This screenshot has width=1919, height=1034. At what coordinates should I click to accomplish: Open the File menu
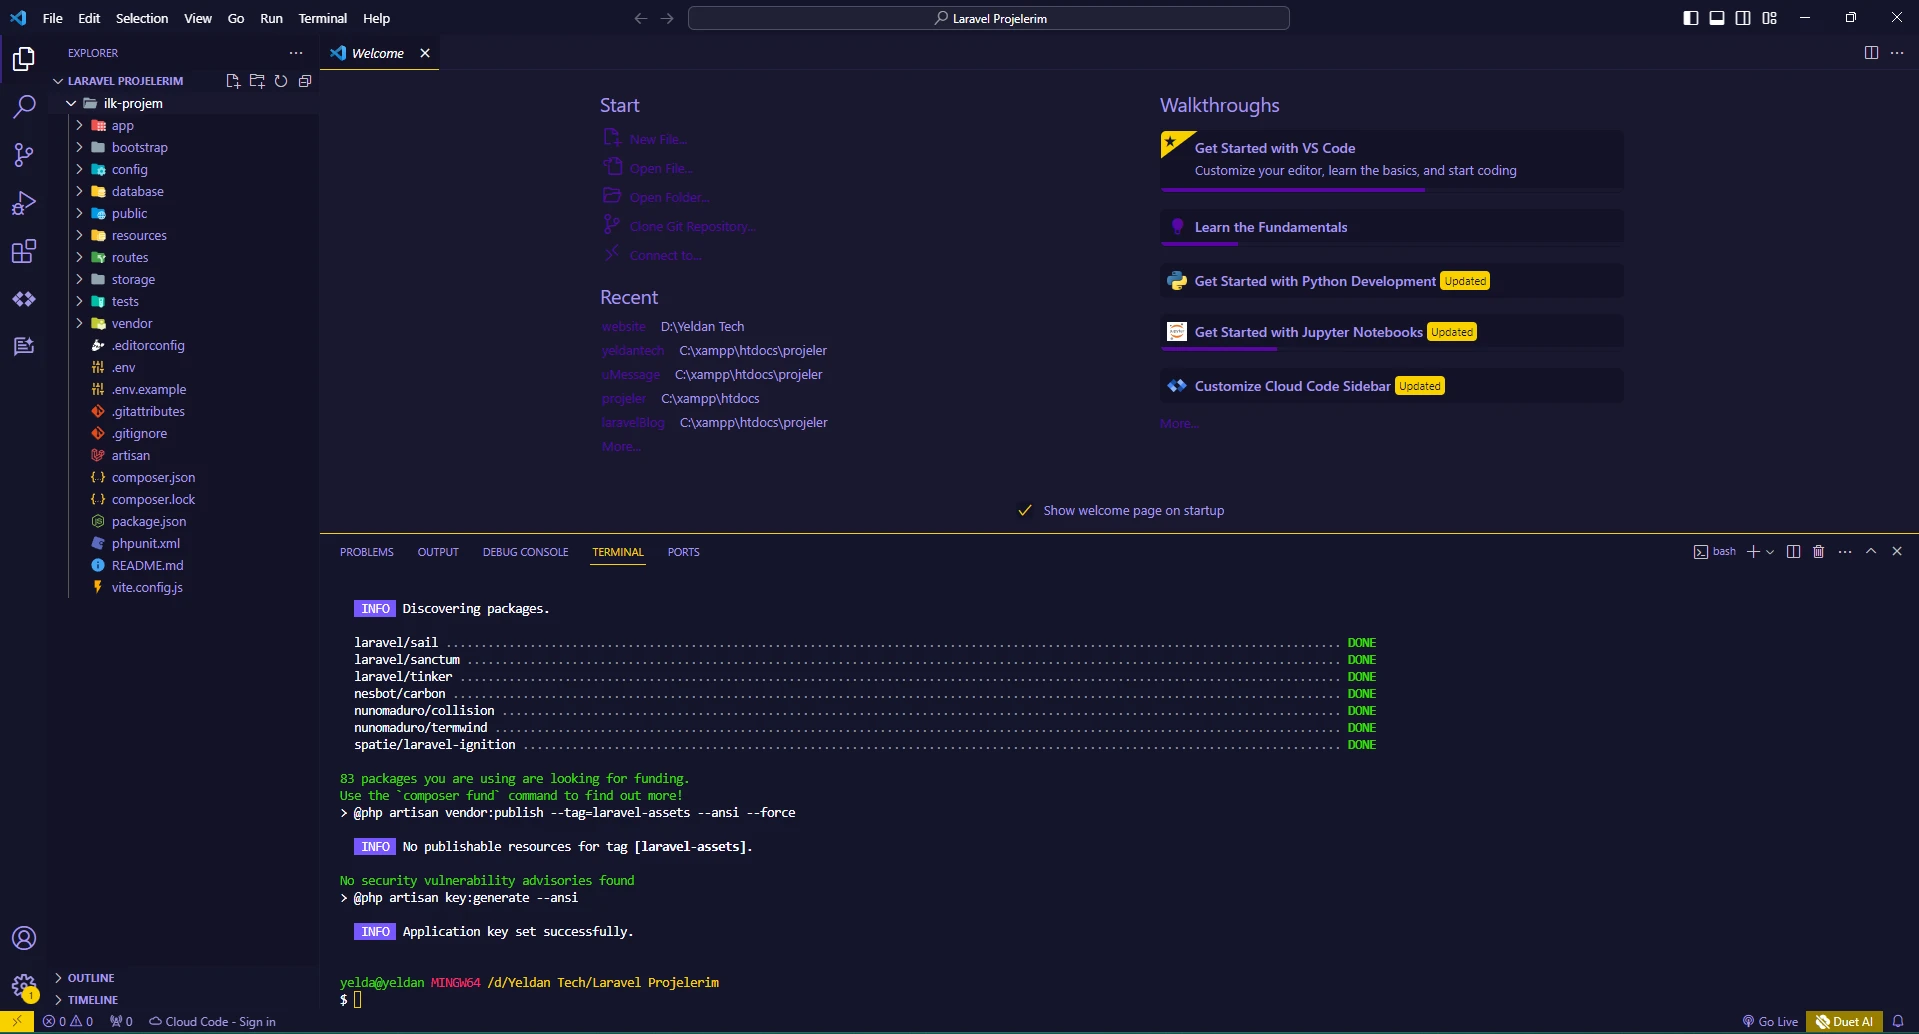(53, 18)
